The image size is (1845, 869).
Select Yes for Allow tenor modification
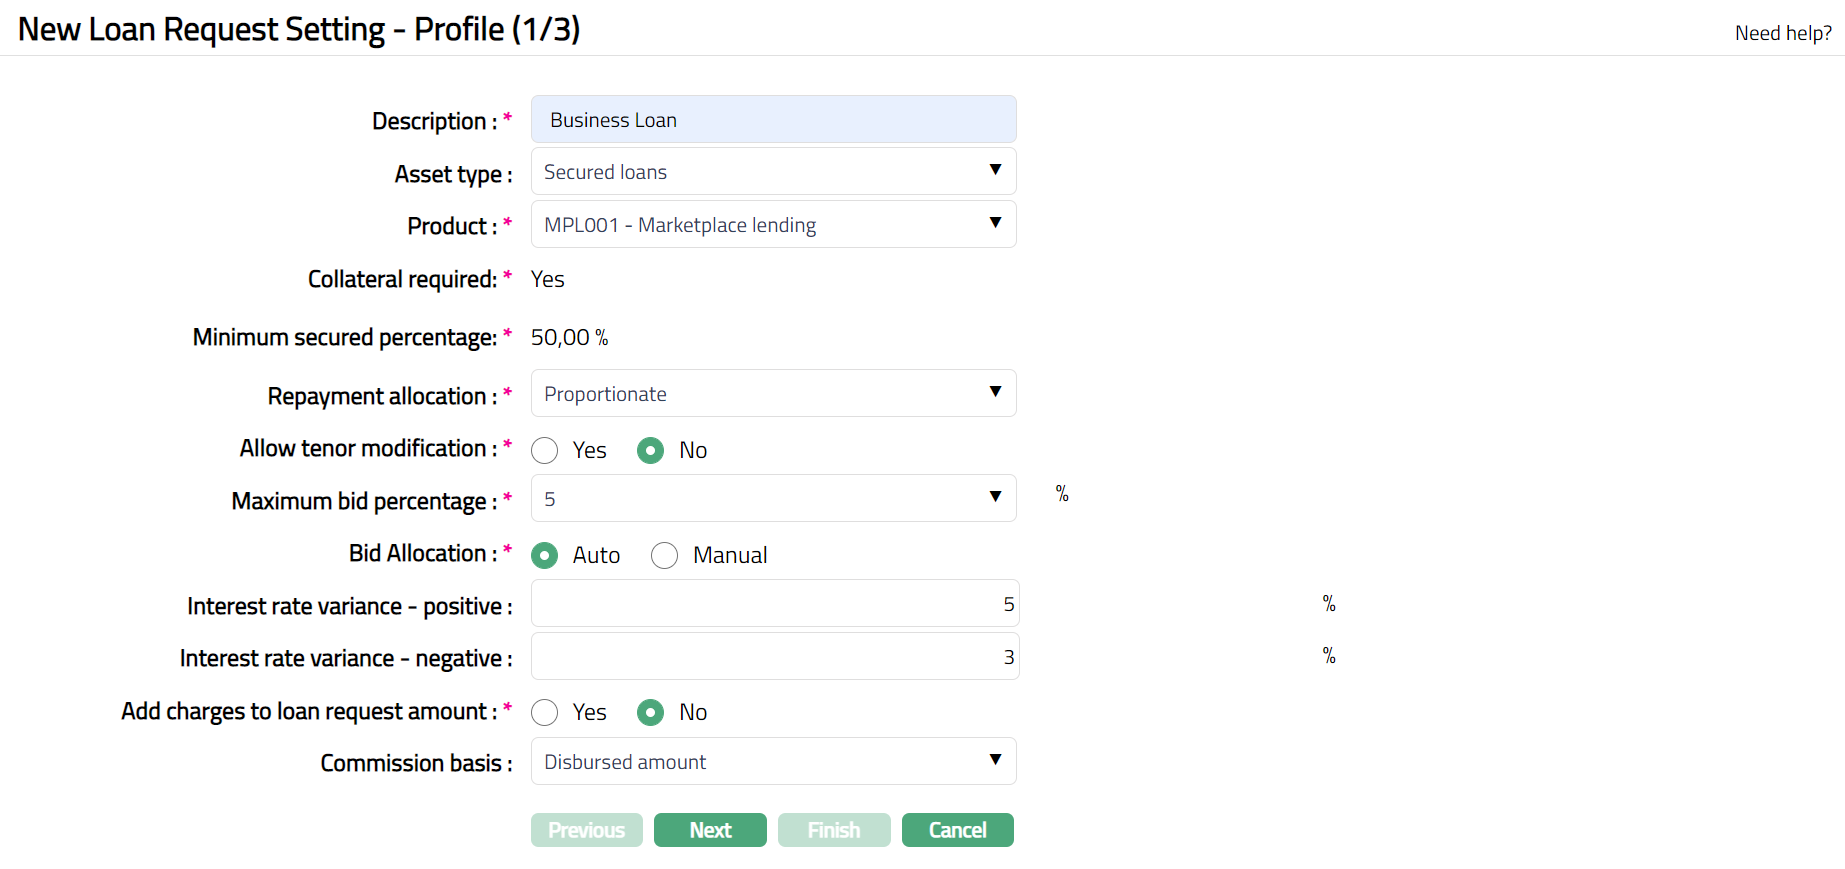(x=545, y=451)
